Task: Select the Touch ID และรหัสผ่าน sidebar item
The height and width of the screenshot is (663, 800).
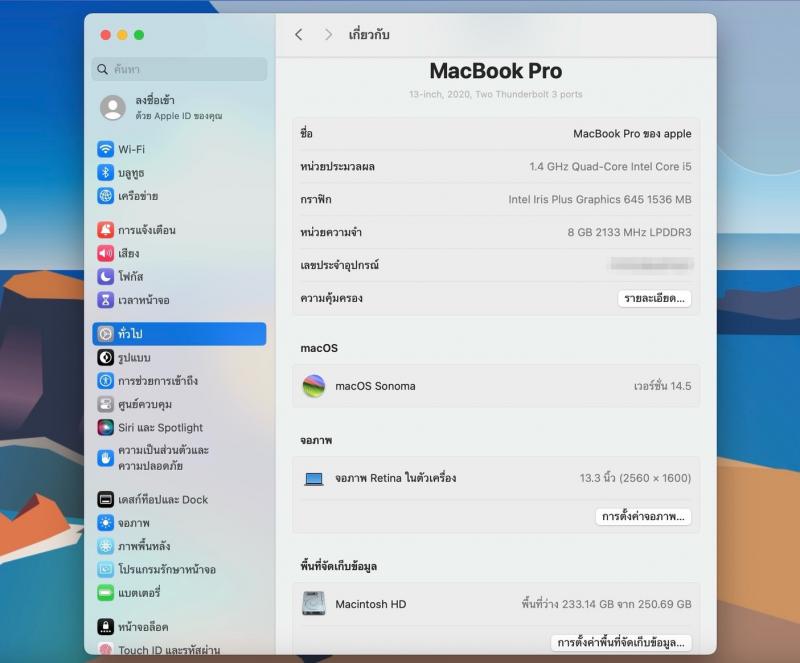Action: (x=180, y=649)
